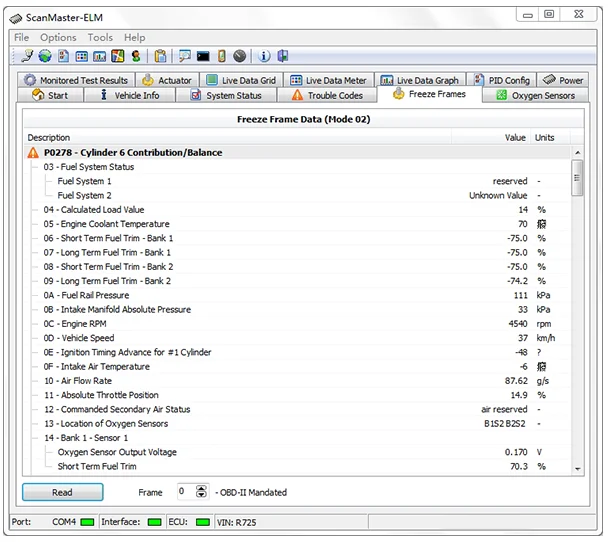Click the user figure toolbar icon

(136, 56)
